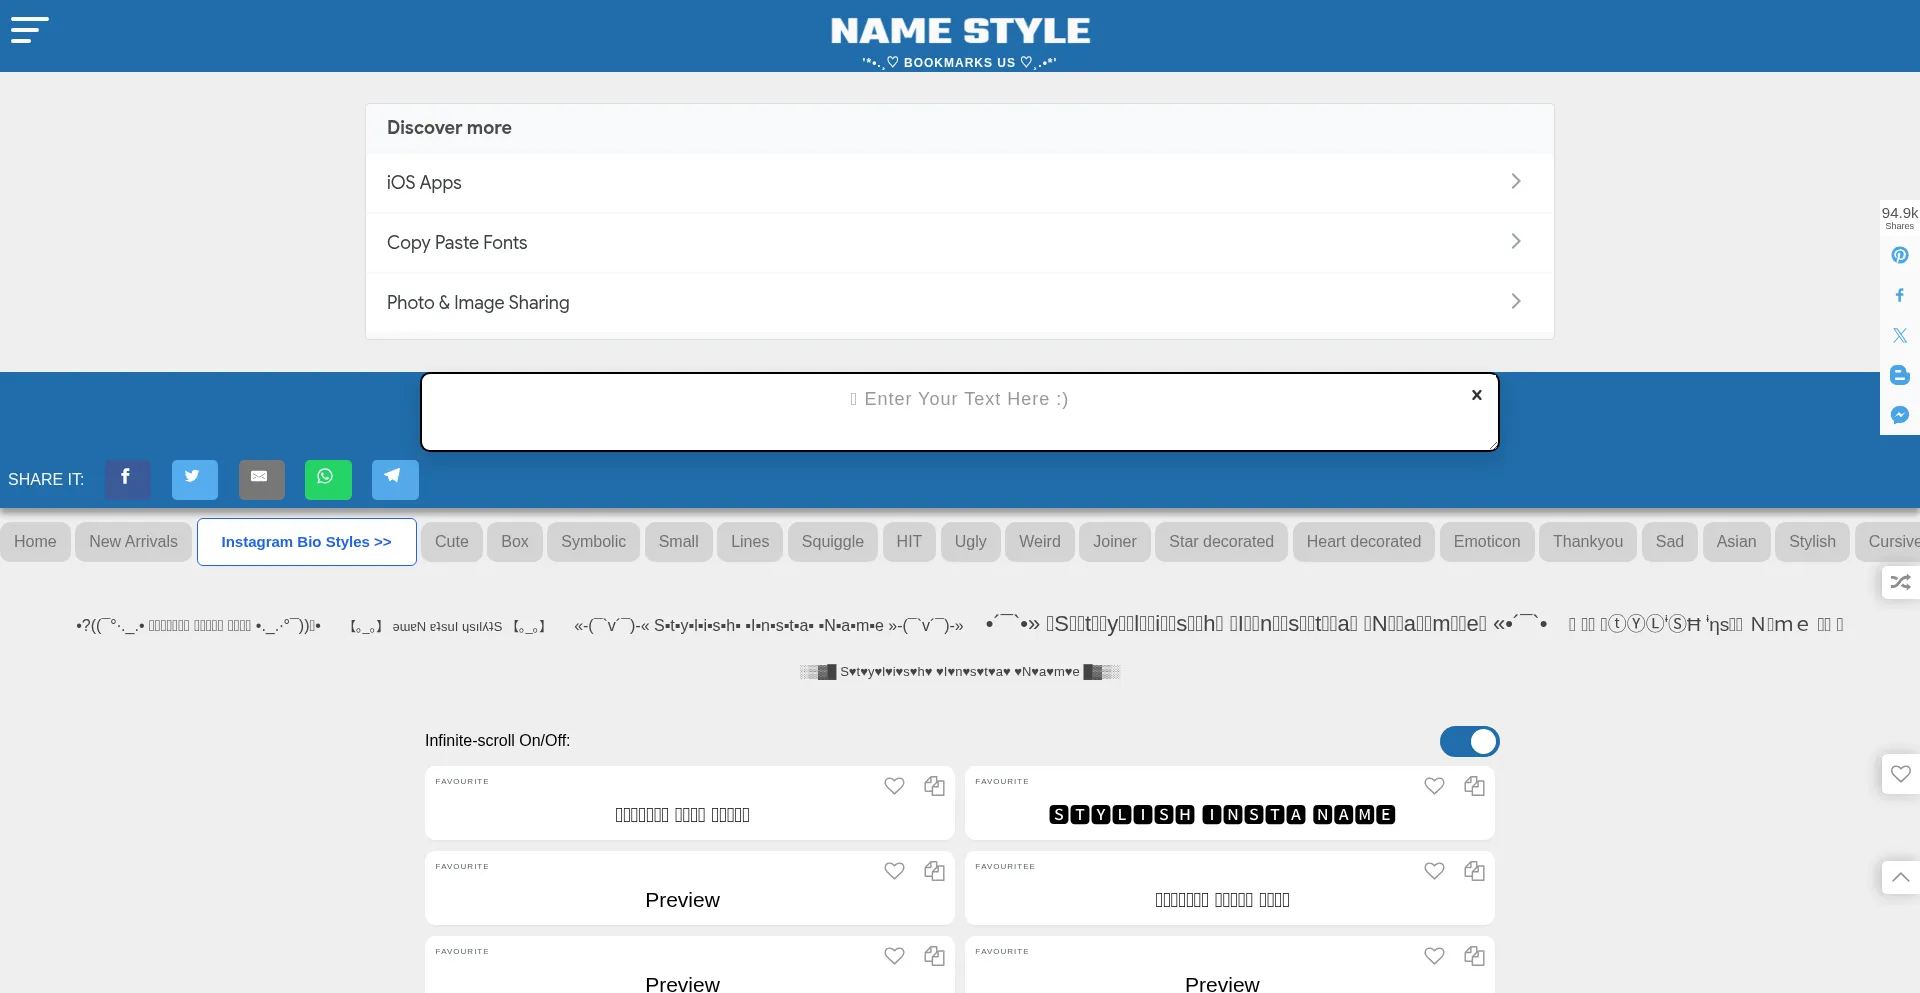Click Blogger icon in side share bar
Screen dimensions: 1920x993
pos(1900,375)
